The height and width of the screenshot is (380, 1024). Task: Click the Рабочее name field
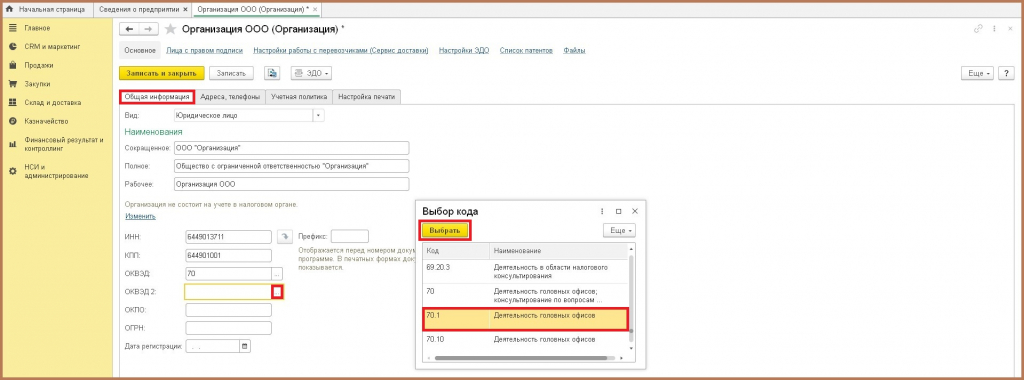291,184
